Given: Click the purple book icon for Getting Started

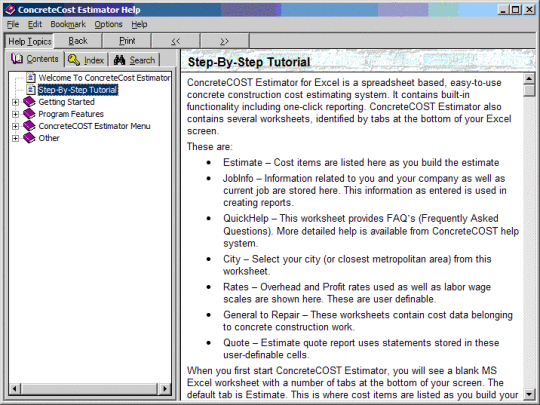Looking at the screenshot, I should point(29,102).
